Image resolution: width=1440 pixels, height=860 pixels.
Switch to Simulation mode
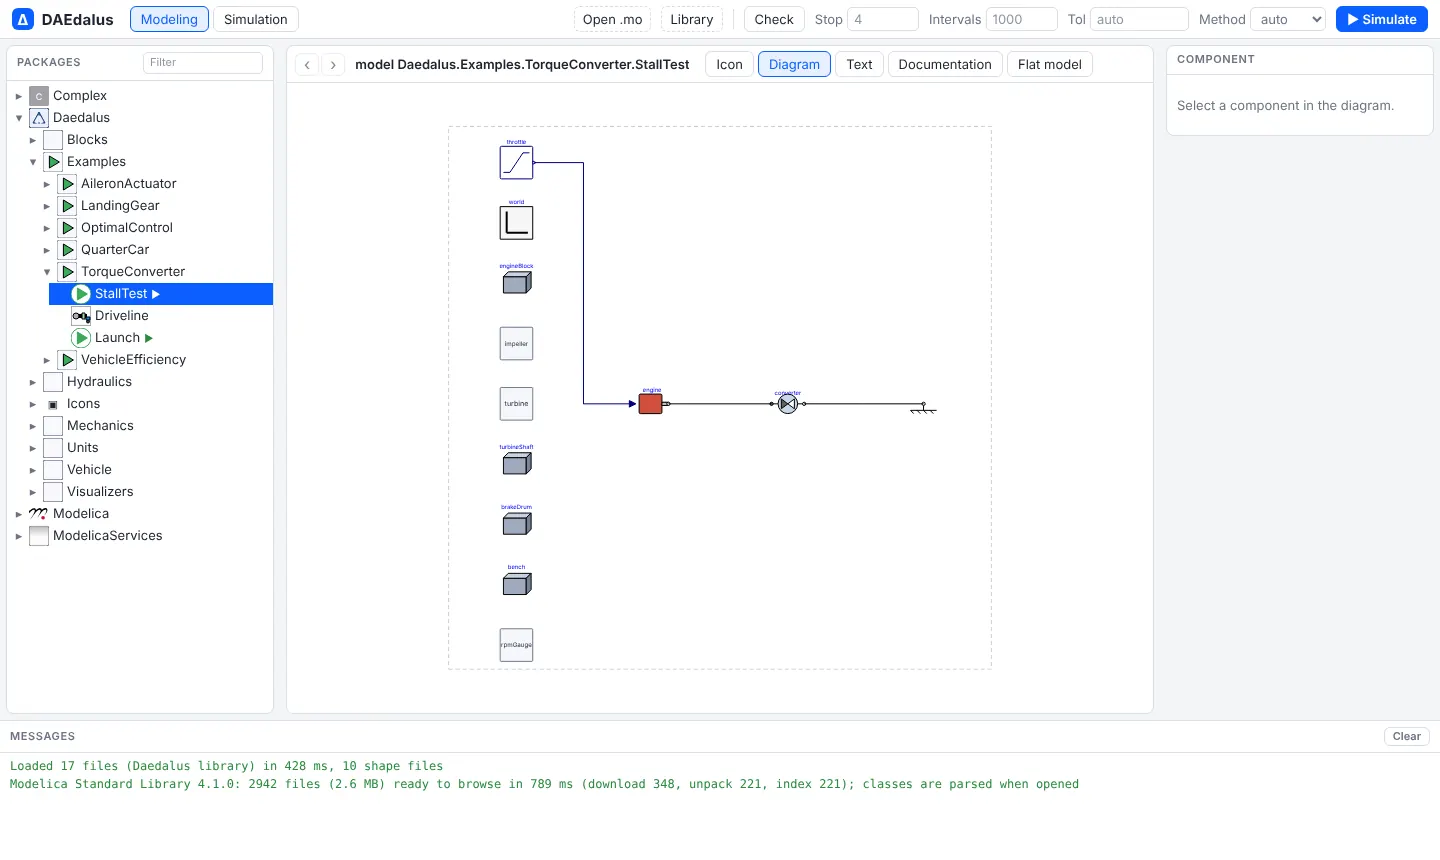point(256,19)
